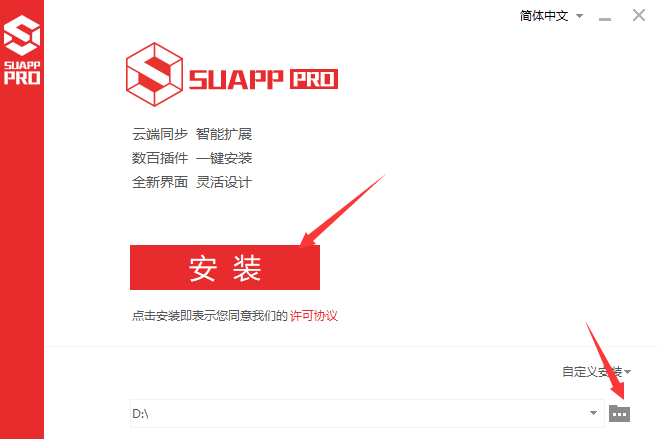
Task: Open the browse folder icon for install path
Action: coord(619,413)
